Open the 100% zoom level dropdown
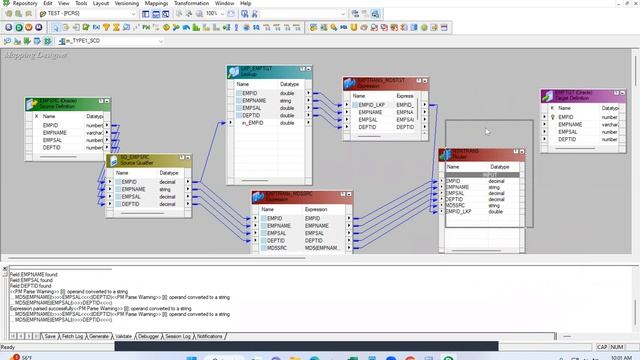Image resolution: width=640 pixels, height=360 pixels. point(222,13)
